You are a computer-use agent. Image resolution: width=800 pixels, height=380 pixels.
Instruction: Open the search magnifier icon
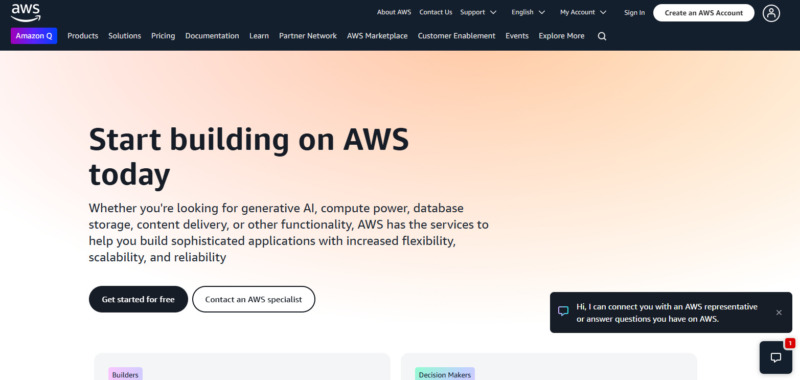point(602,36)
